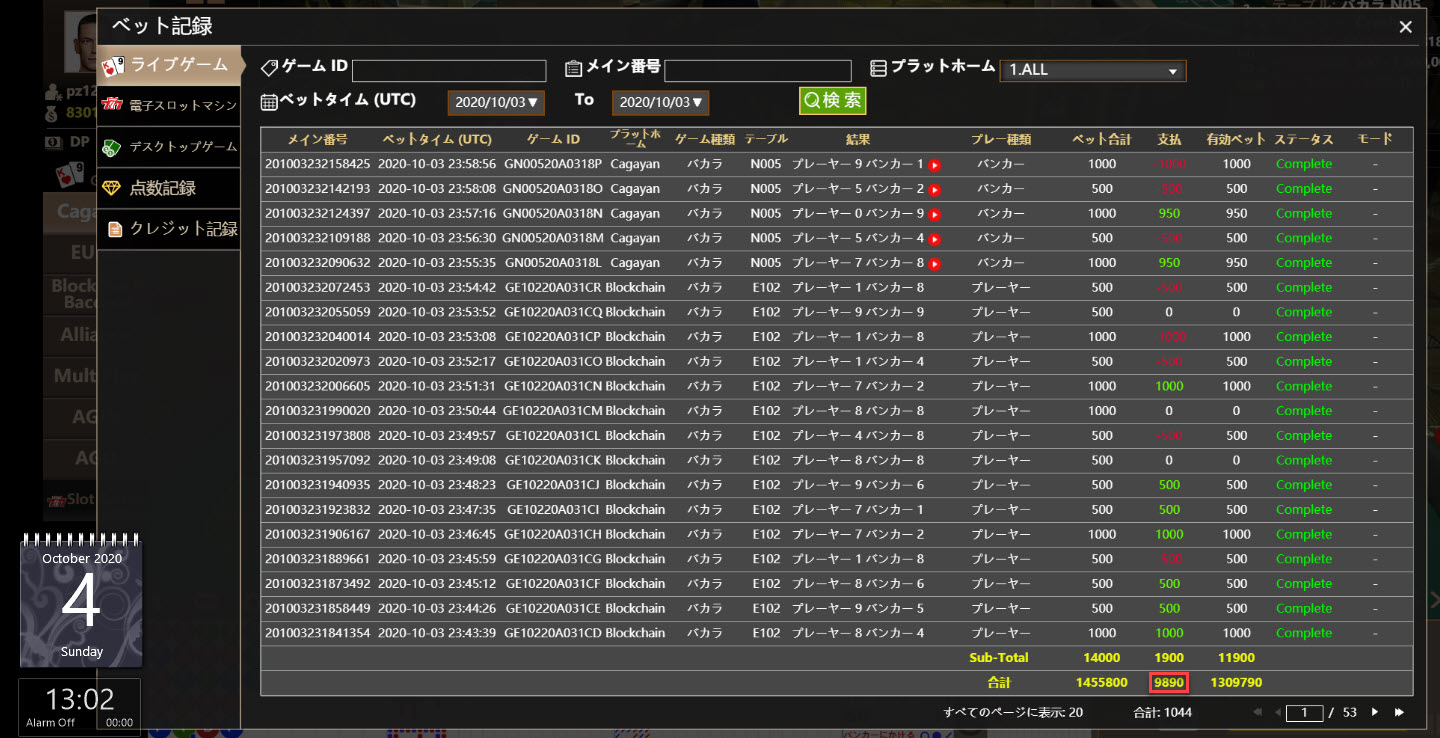The image size is (1440, 738).
Task: Click the ベット合計 column header
Action: pos(1101,140)
